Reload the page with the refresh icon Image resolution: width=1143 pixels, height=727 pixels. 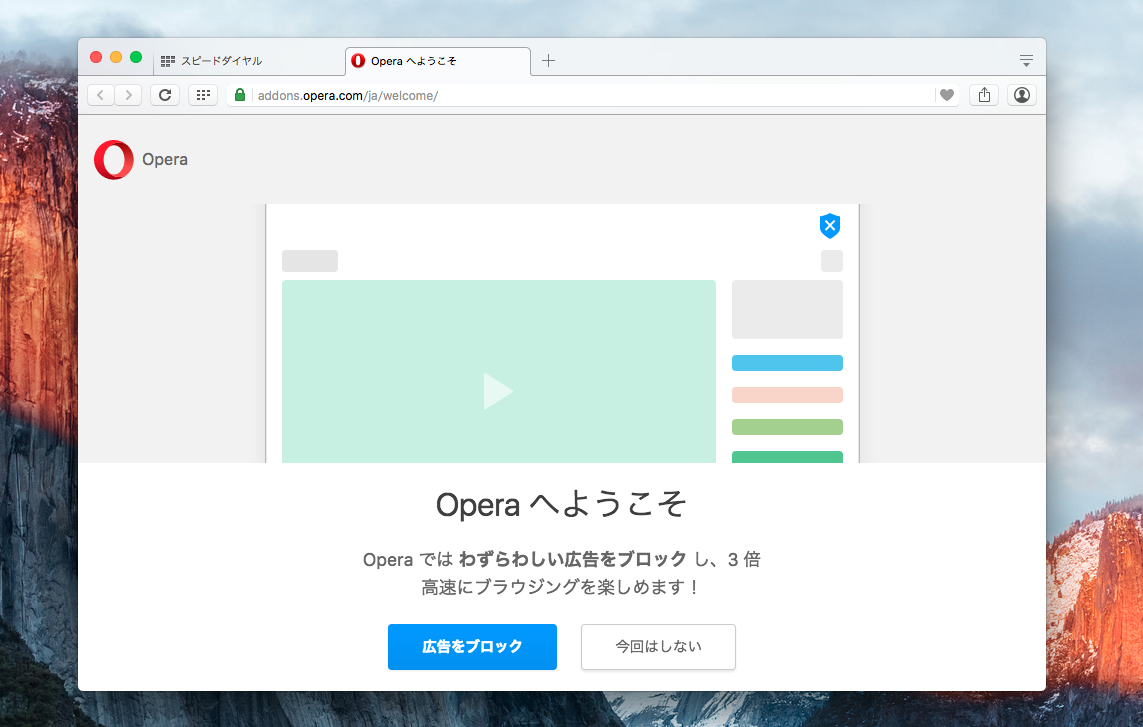pyautogui.click(x=165, y=95)
